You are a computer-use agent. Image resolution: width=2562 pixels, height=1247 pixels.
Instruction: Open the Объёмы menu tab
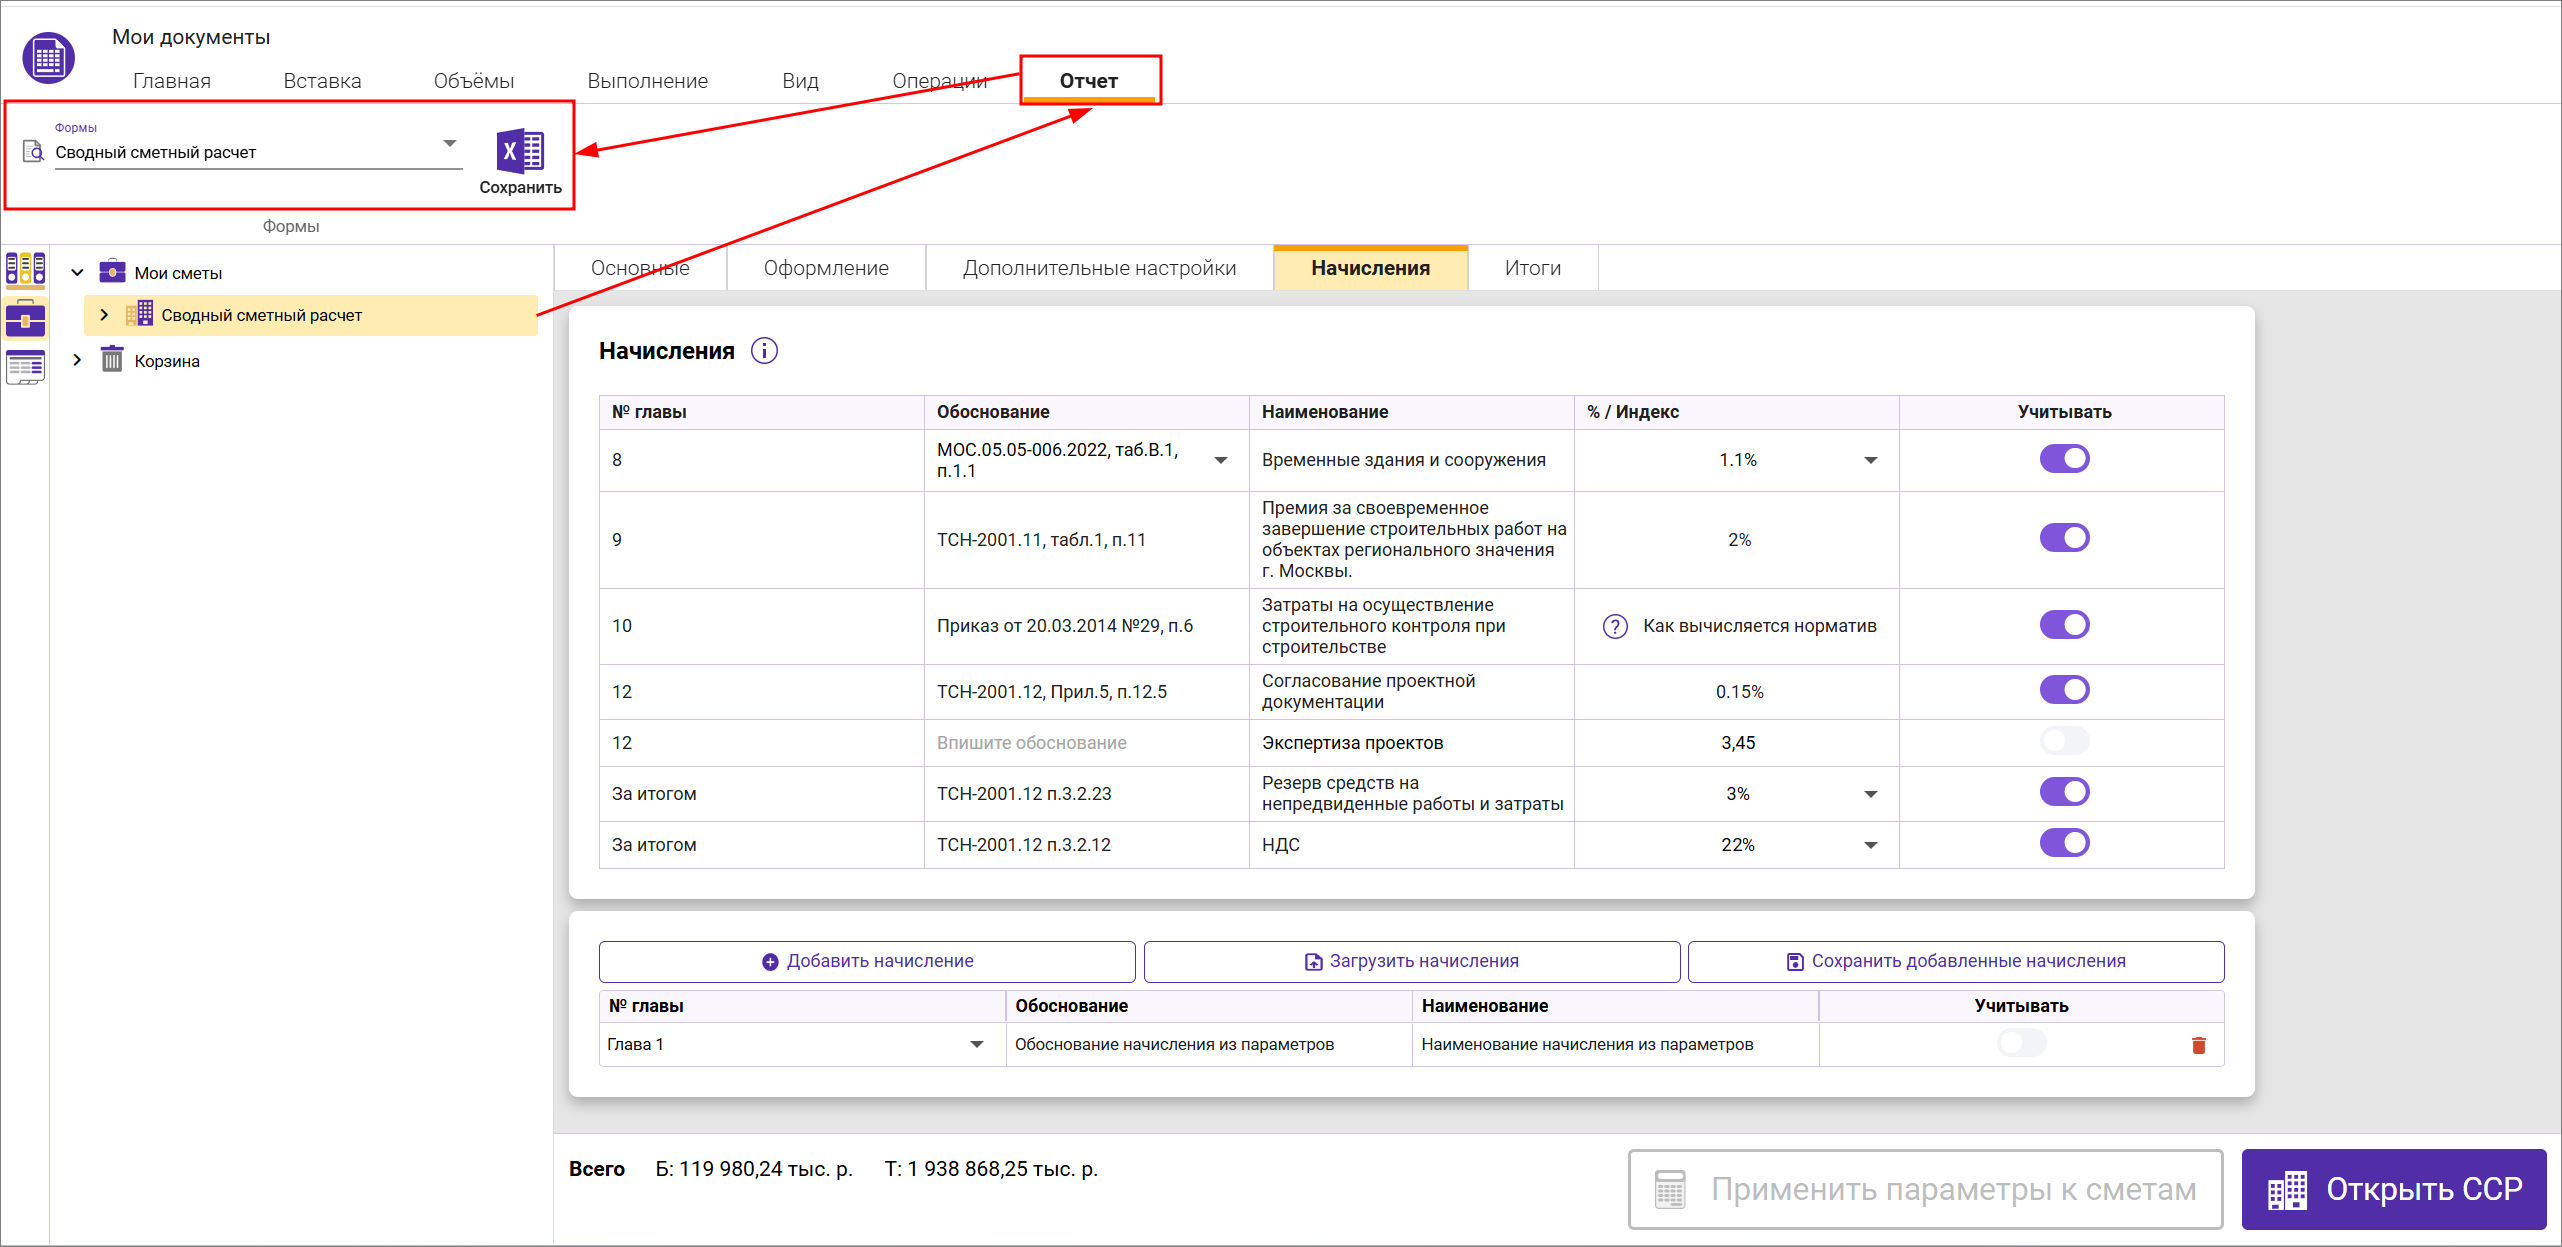[x=473, y=81]
